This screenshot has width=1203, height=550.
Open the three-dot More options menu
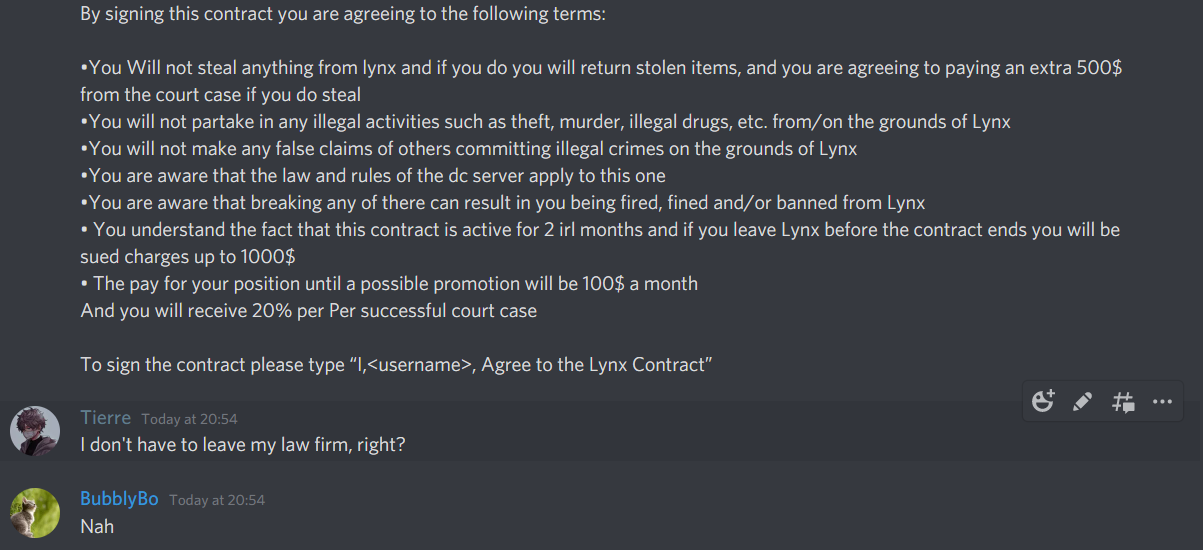(1162, 401)
